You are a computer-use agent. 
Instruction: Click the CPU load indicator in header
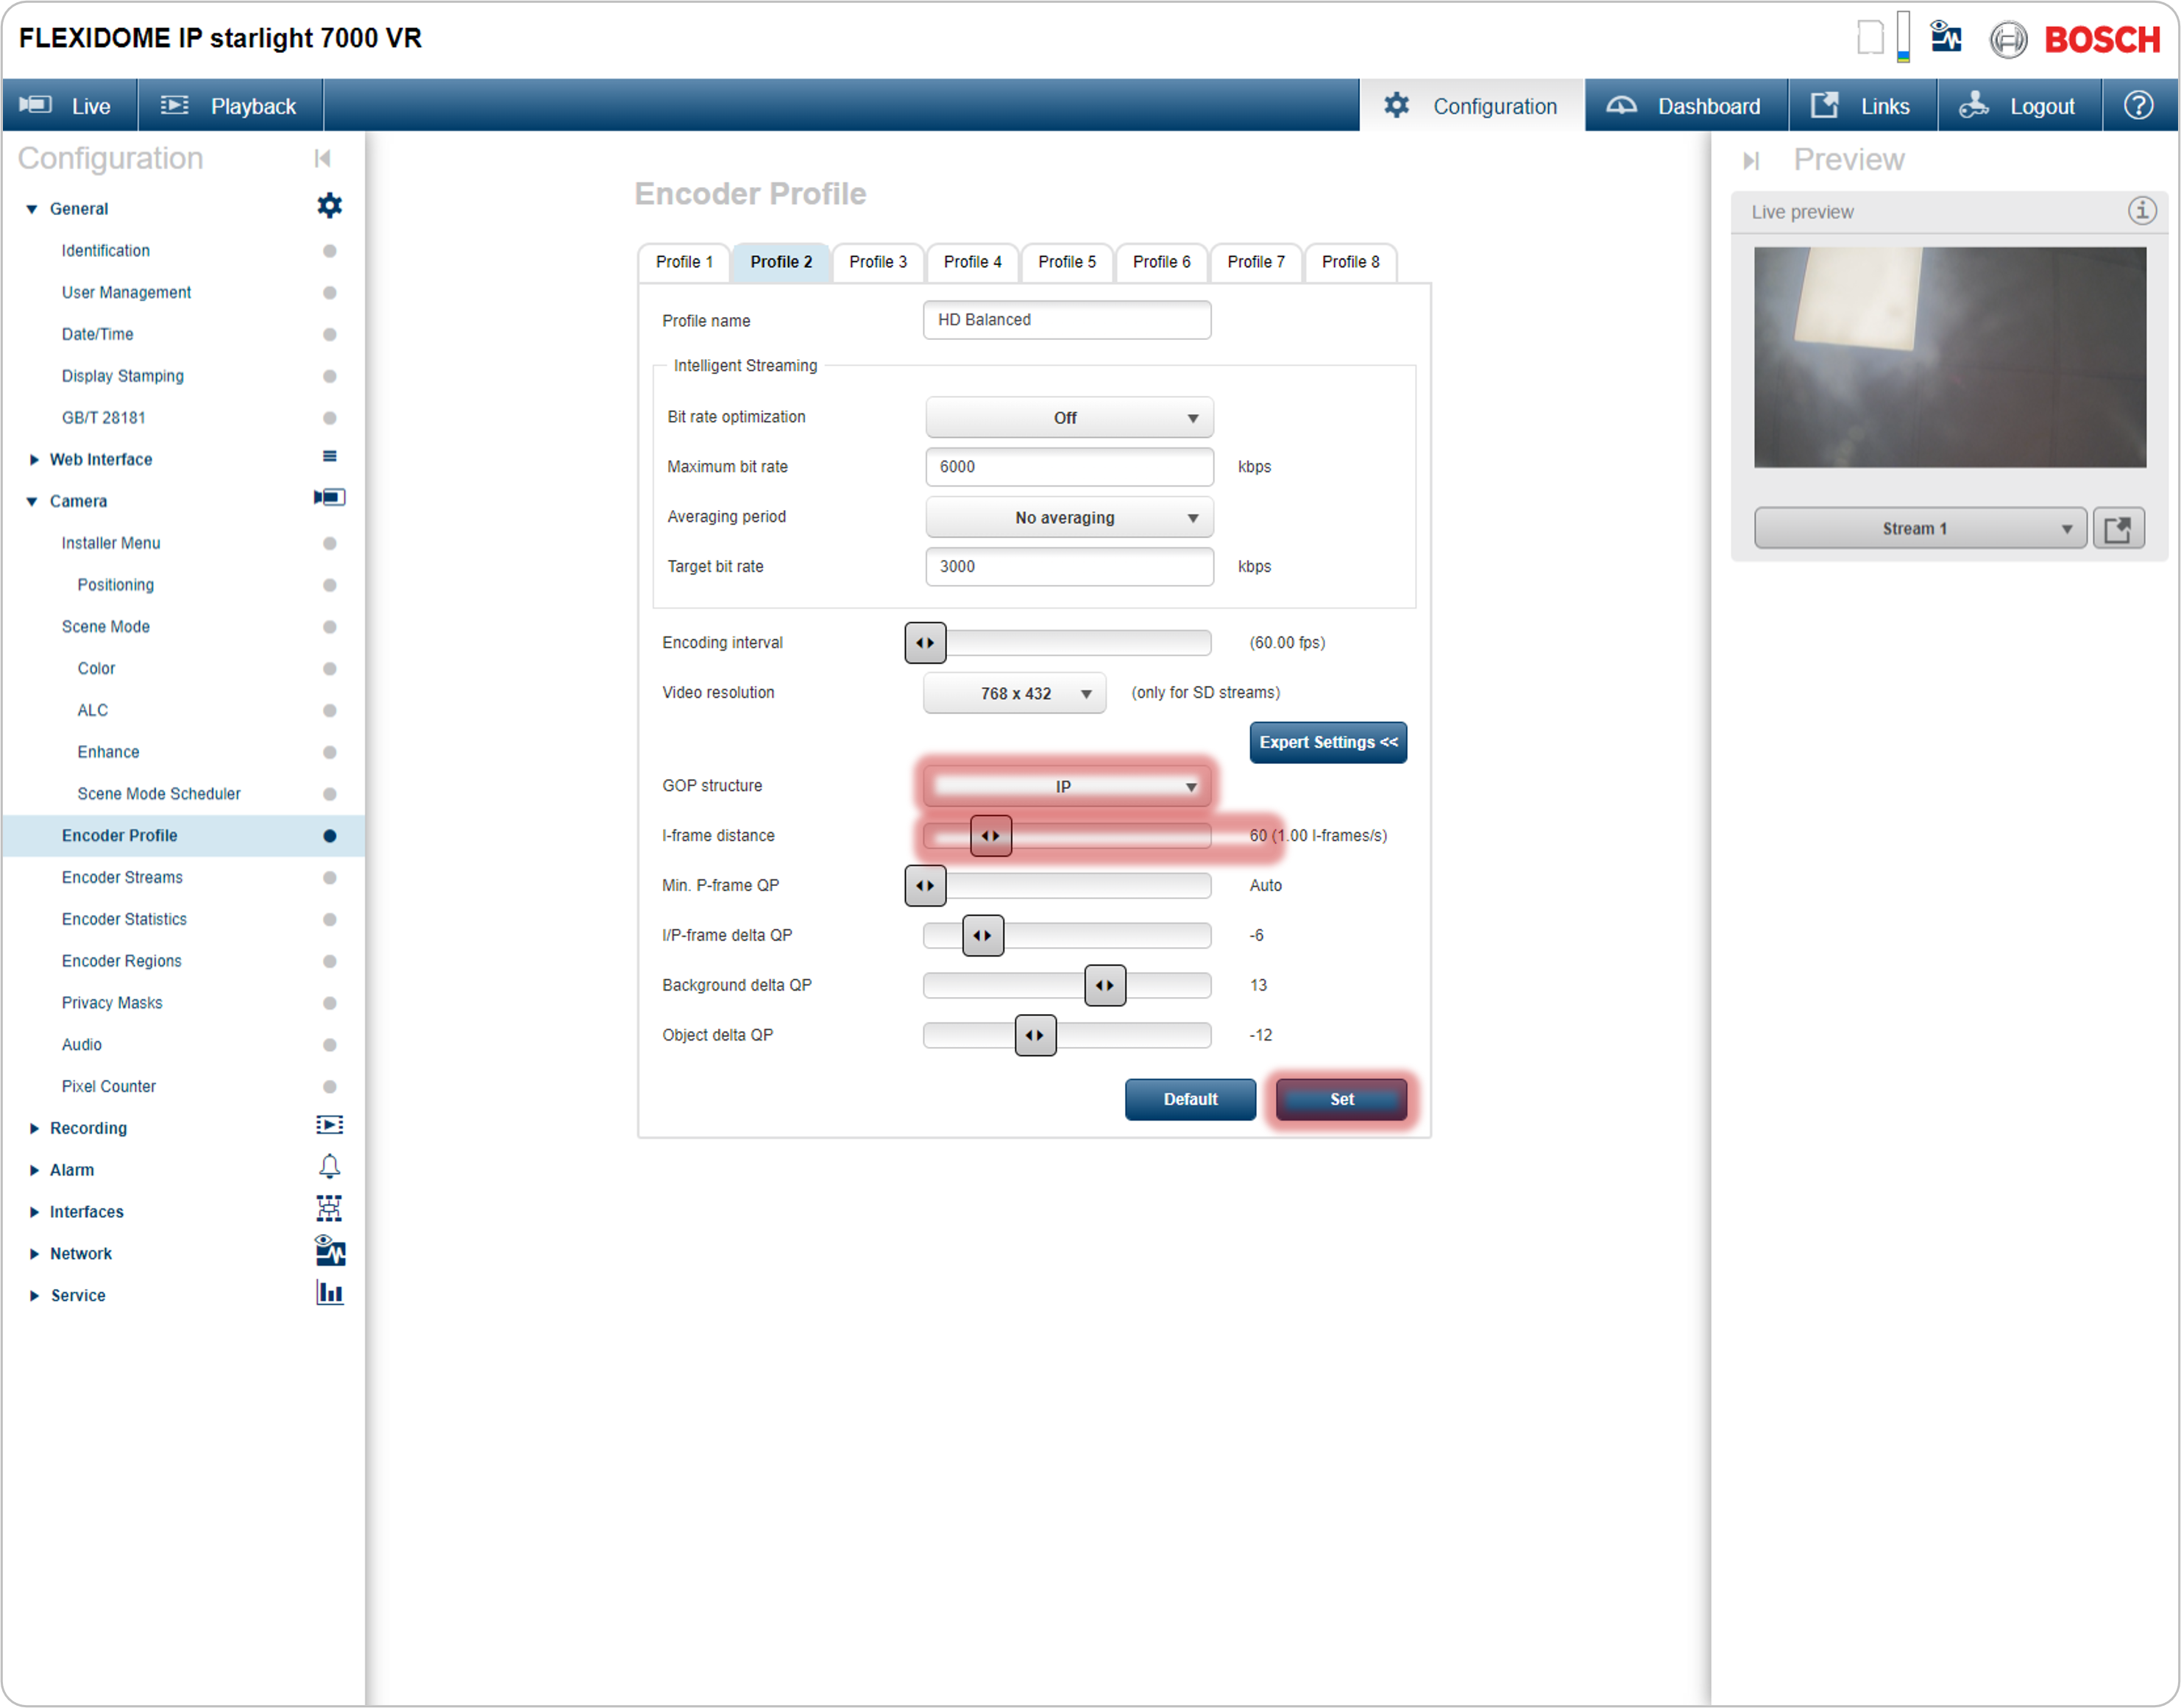point(1903,37)
